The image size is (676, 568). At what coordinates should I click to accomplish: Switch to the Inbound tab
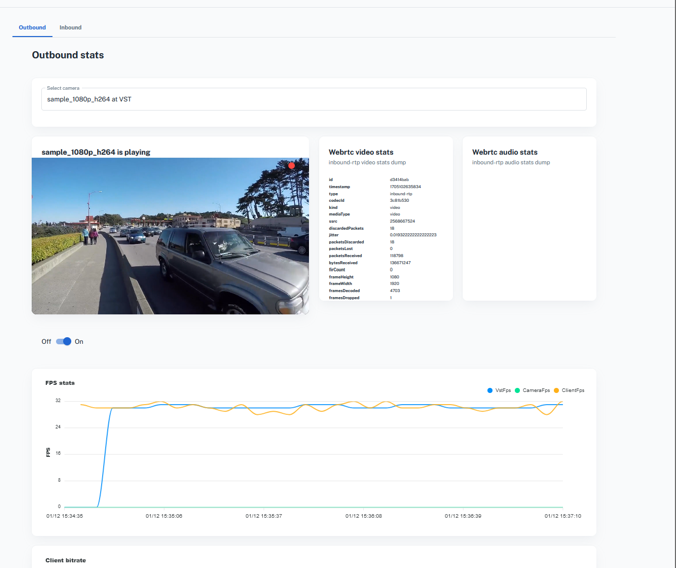[70, 27]
